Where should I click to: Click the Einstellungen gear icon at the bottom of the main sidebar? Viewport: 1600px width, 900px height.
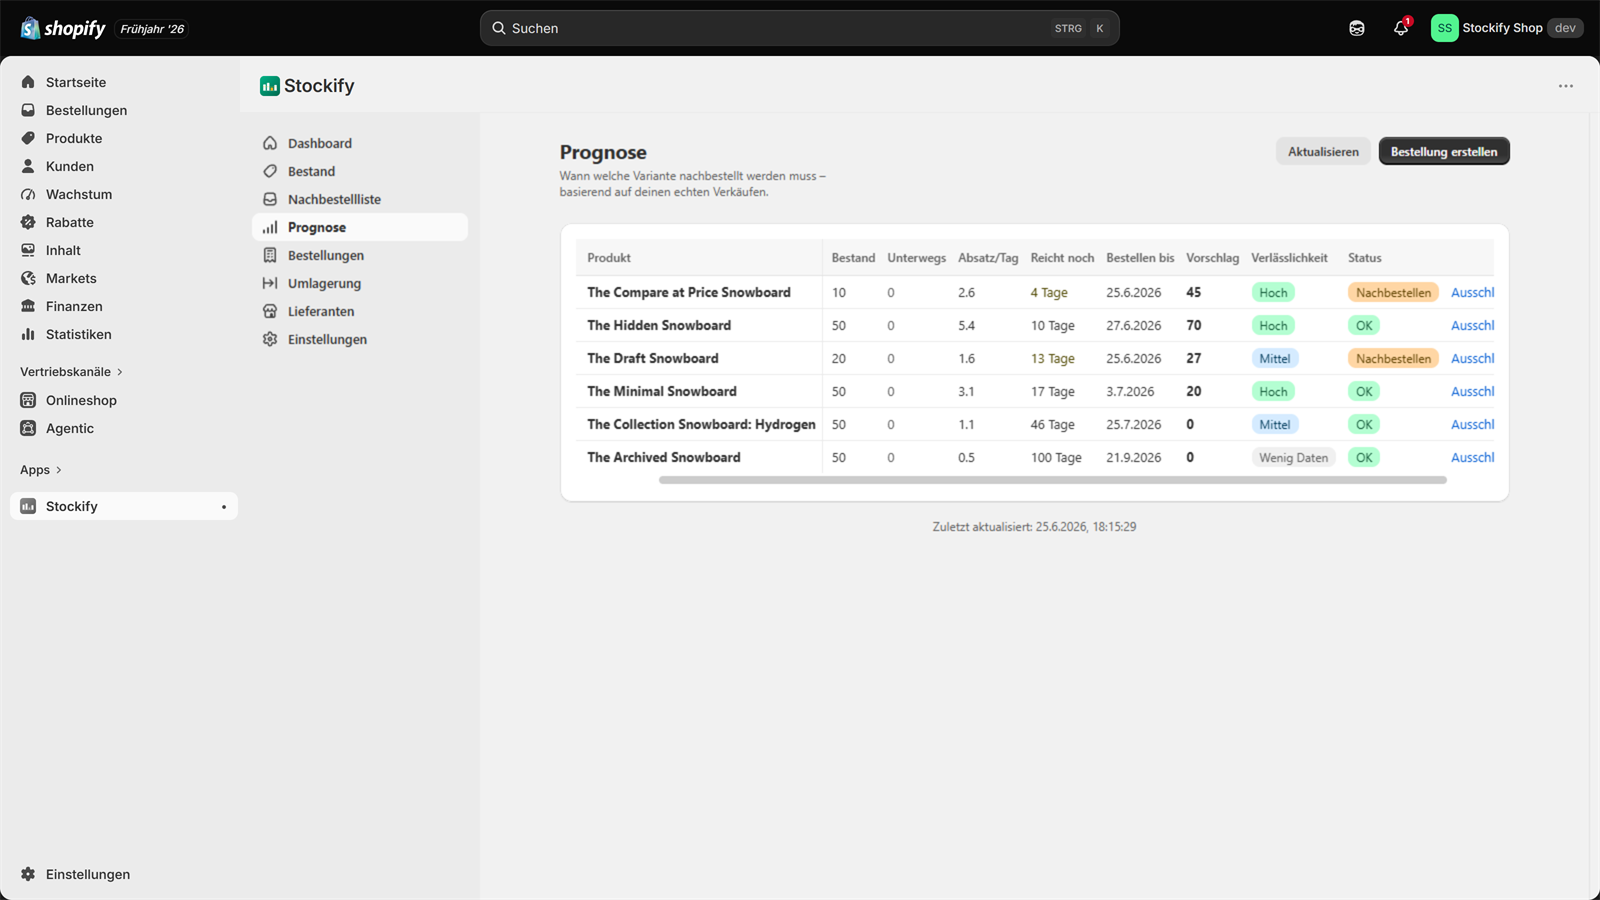pyautogui.click(x=28, y=874)
